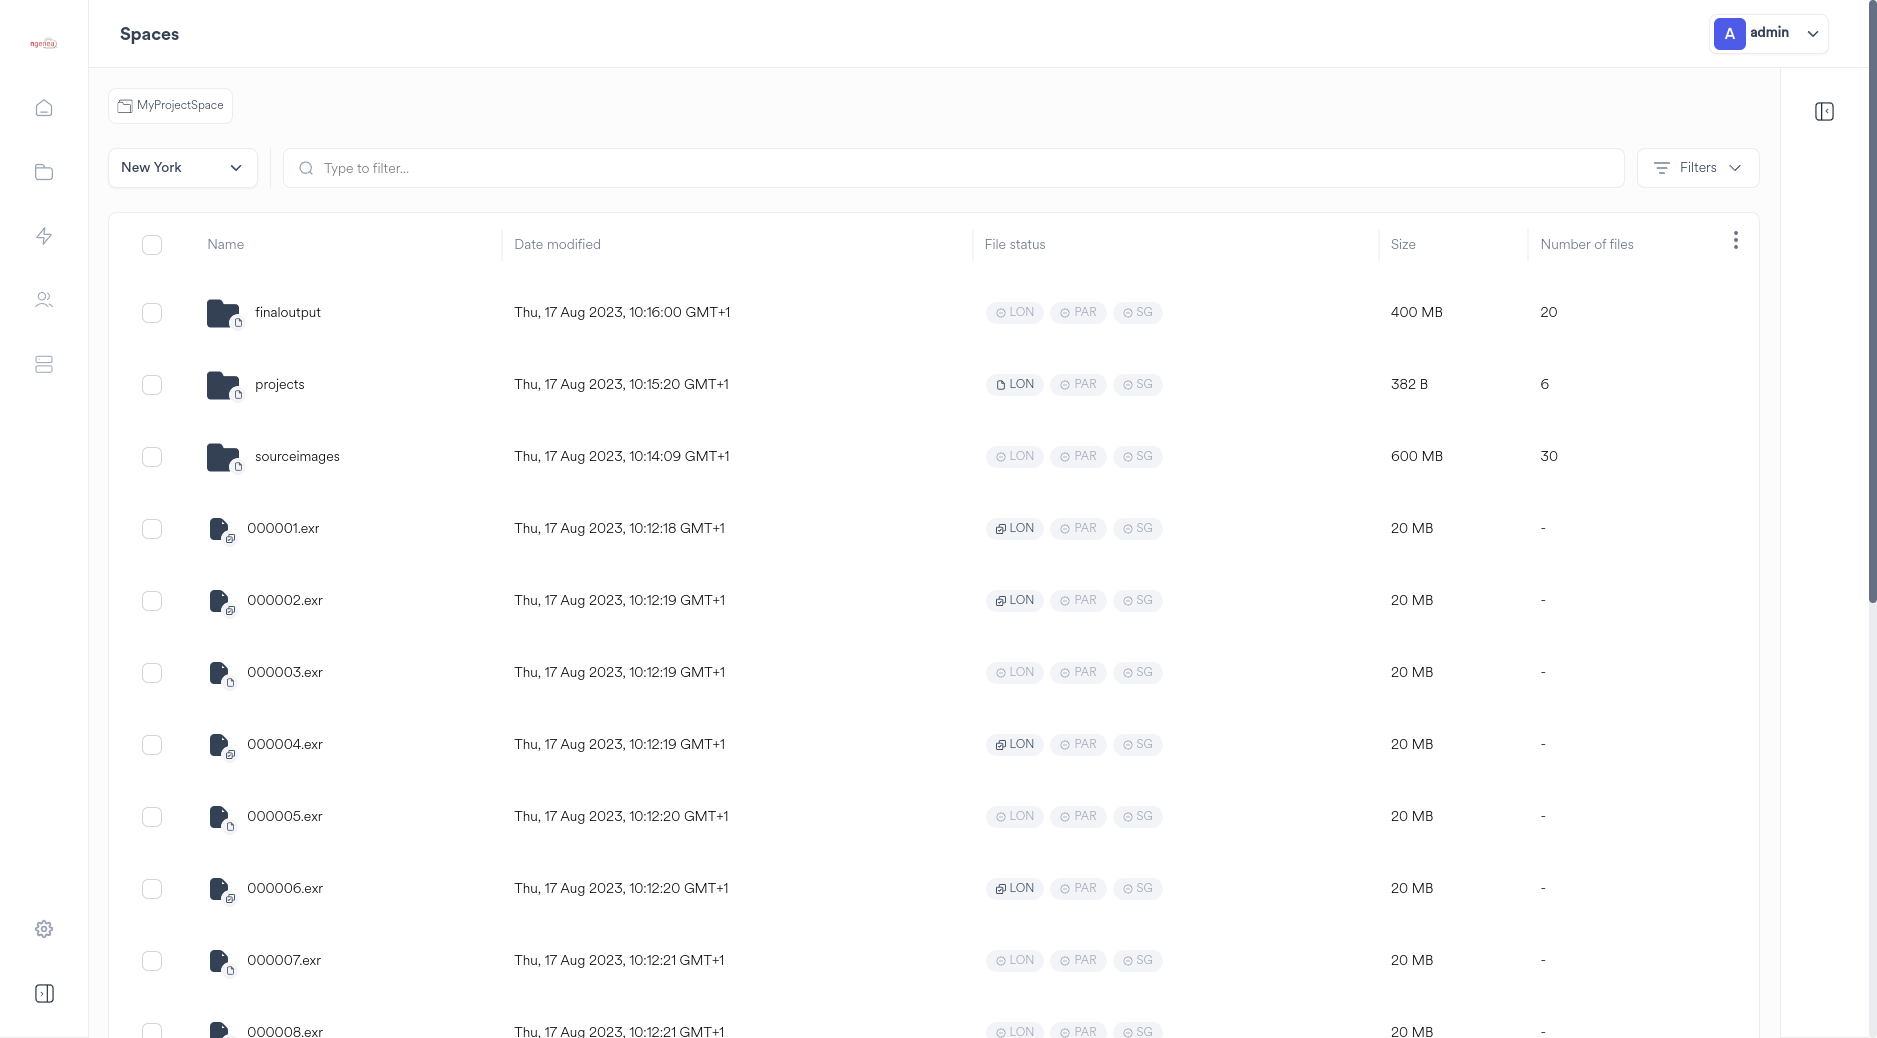Check the checkbox for finaloutput folder
The height and width of the screenshot is (1038, 1877).
point(152,312)
